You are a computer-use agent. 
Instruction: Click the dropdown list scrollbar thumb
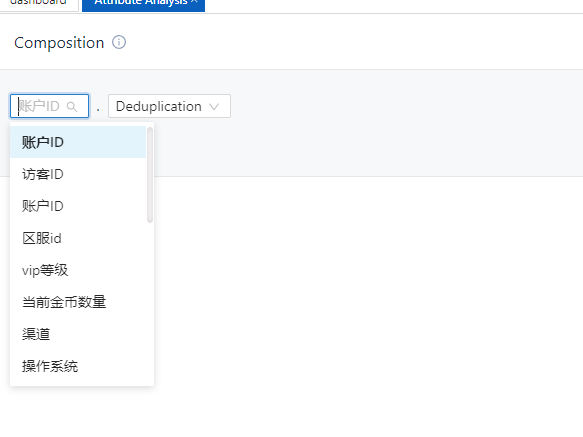(x=150, y=175)
